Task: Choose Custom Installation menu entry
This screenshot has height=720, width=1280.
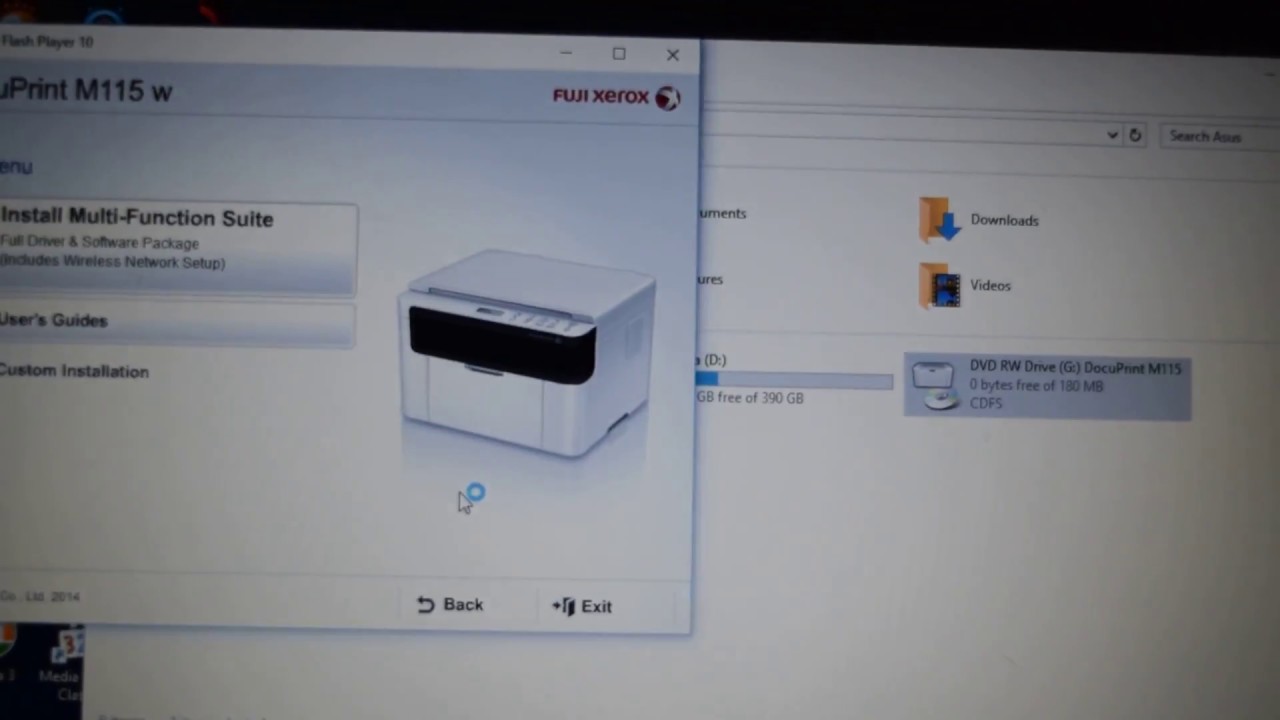Action: [x=74, y=371]
